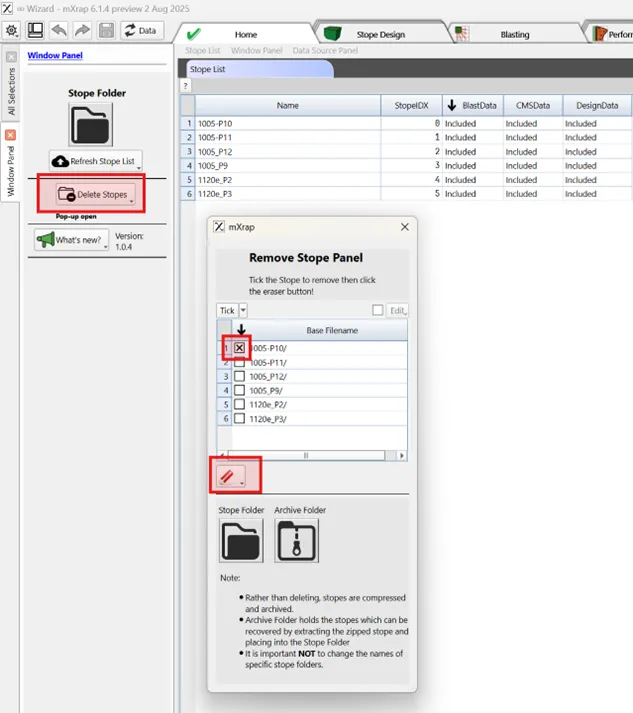This screenshot has width=633, height=713.
Task: Untick the 1005-P10/ stope checkbox
Action: click(x=239, y=347)
